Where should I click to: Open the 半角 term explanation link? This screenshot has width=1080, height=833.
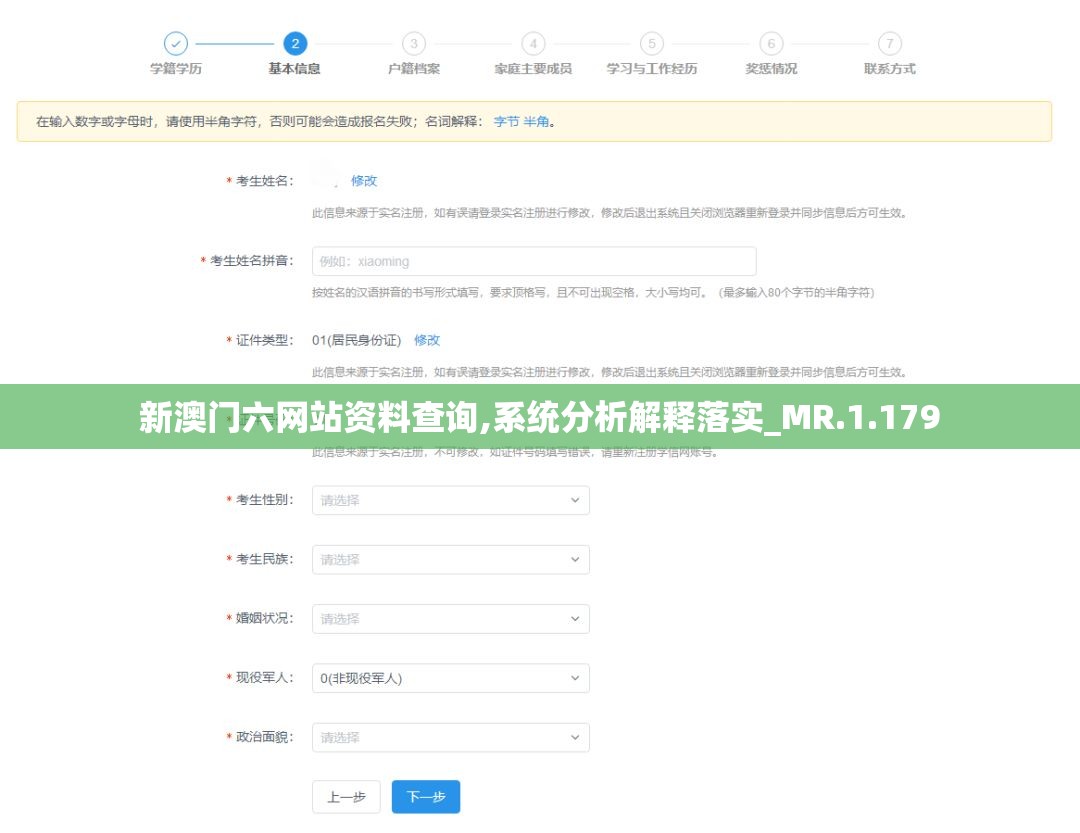(536, 122)
